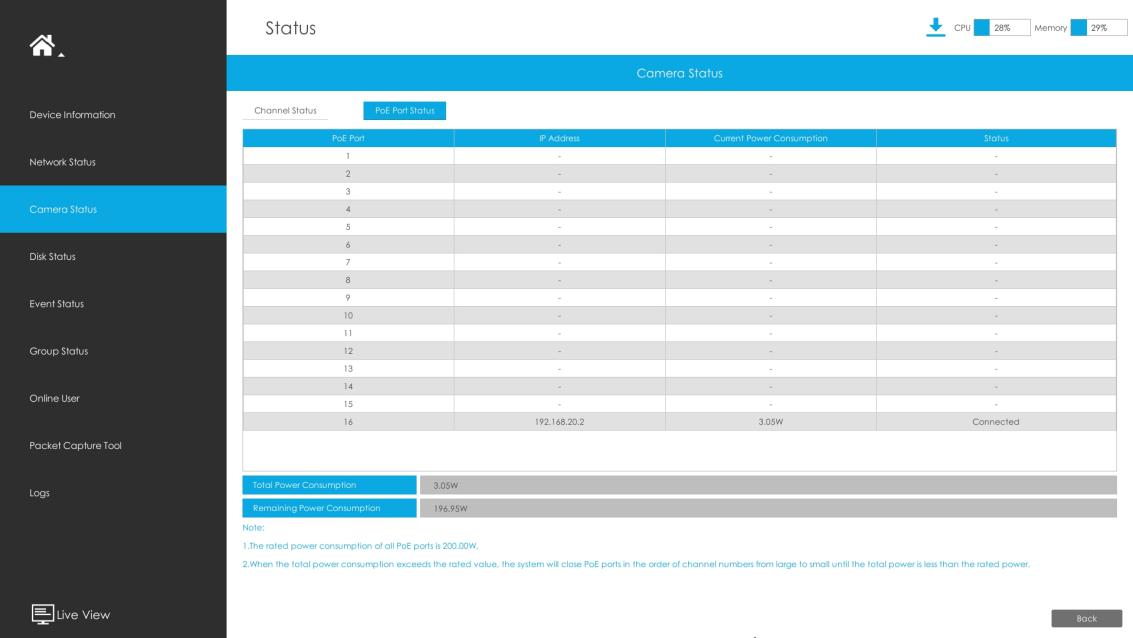Open Group Status section

59,351
